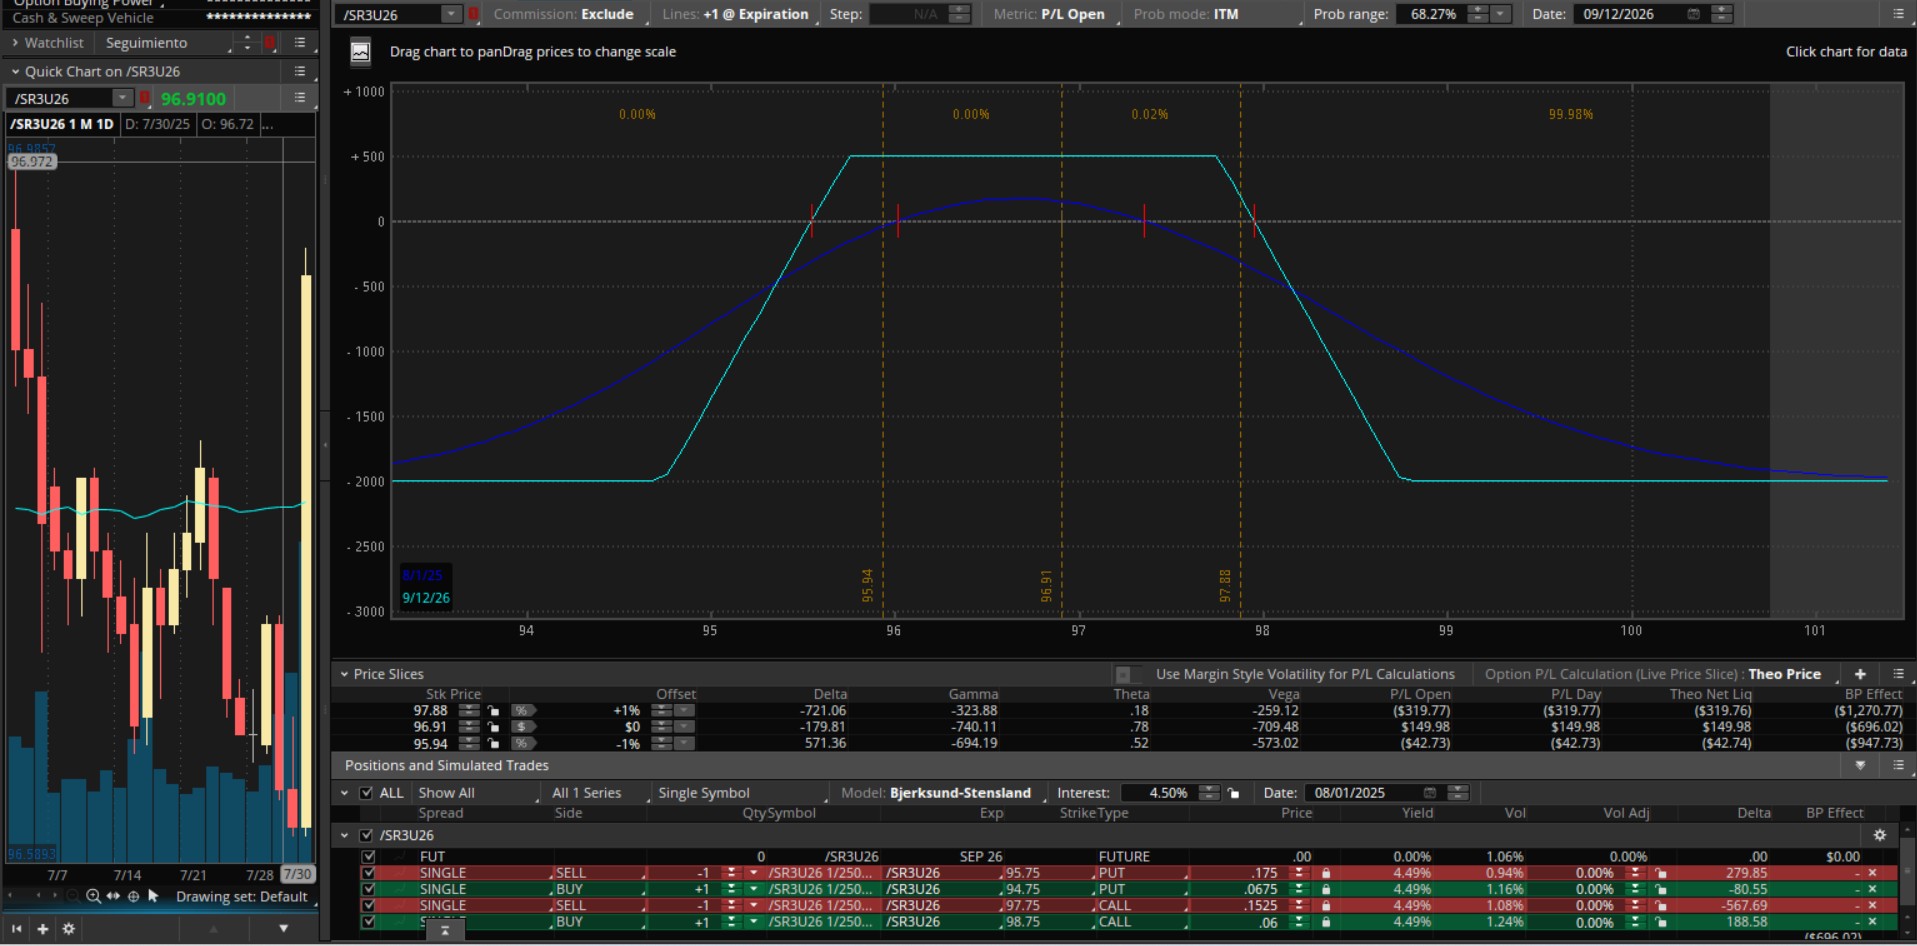The image size is (1917, 946).
Task: Click the zoom in magnifier on Quick Chart
Action: point(93,896)
